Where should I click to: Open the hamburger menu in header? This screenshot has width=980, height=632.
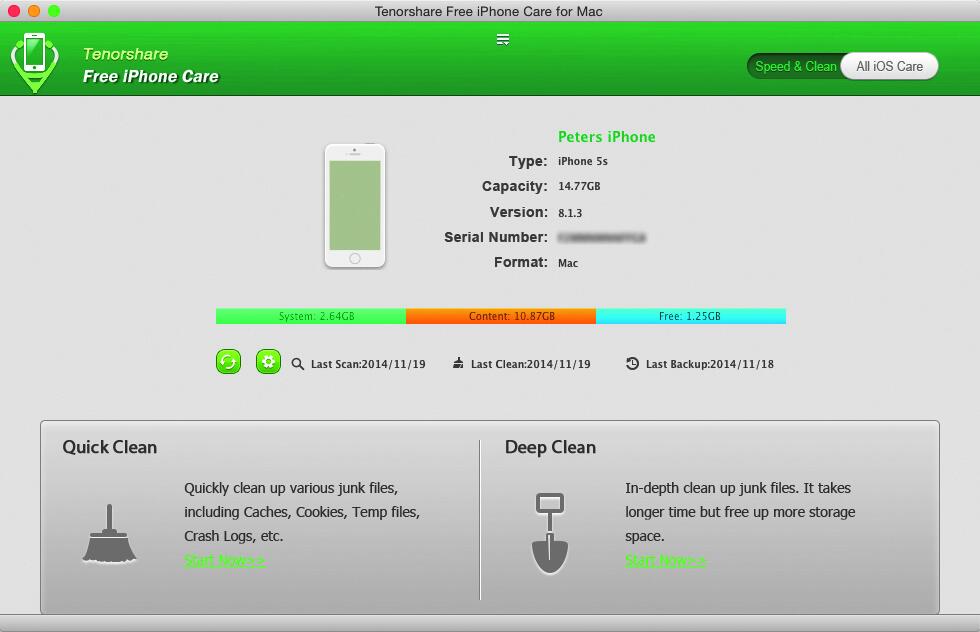502,39
